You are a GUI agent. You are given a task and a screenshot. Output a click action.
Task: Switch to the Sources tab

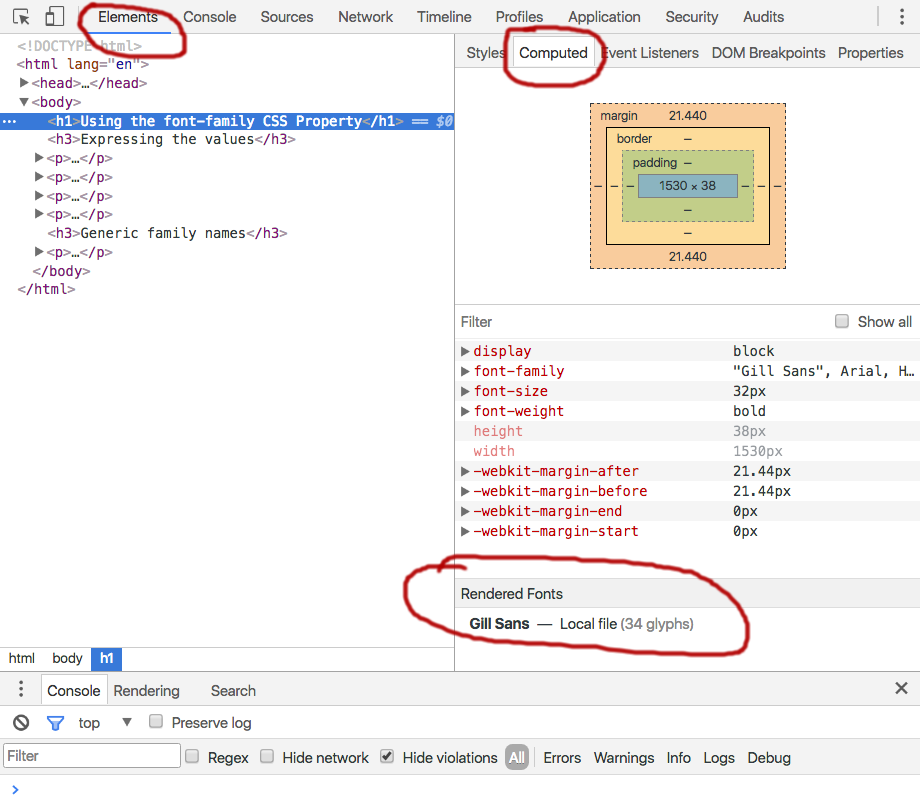point(287,17)
